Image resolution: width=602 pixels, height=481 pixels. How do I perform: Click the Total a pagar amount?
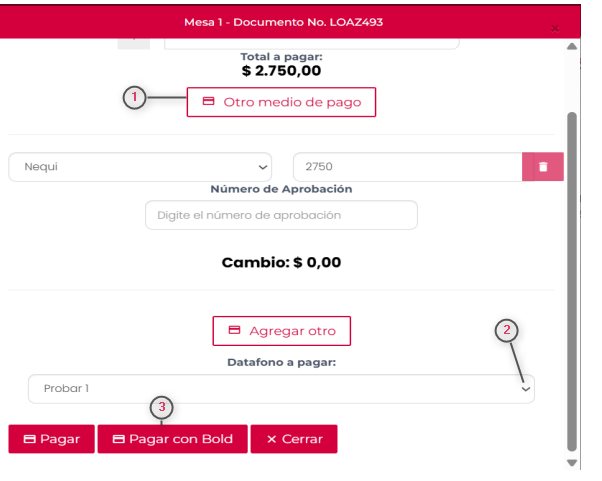click(x=281, y=72)
